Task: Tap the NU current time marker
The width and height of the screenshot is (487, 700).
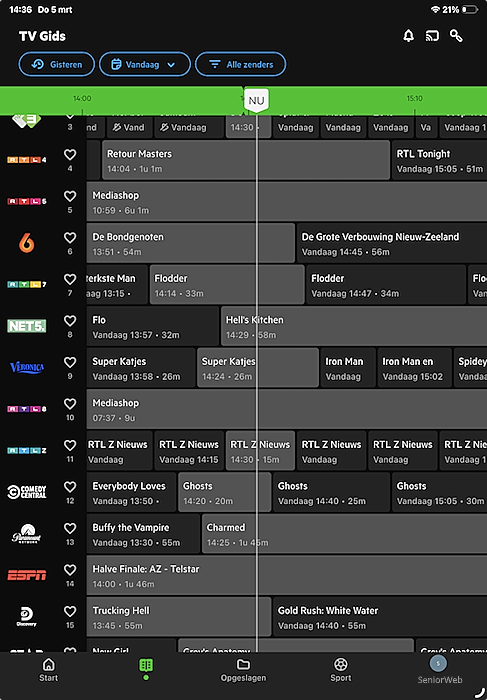Action: coord(256,100)
